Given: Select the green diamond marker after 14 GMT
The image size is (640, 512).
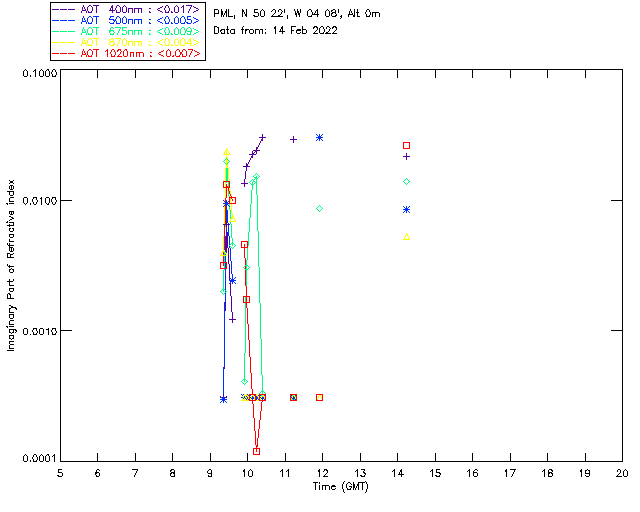Looking at the screenshot, I should coord(407,182).
